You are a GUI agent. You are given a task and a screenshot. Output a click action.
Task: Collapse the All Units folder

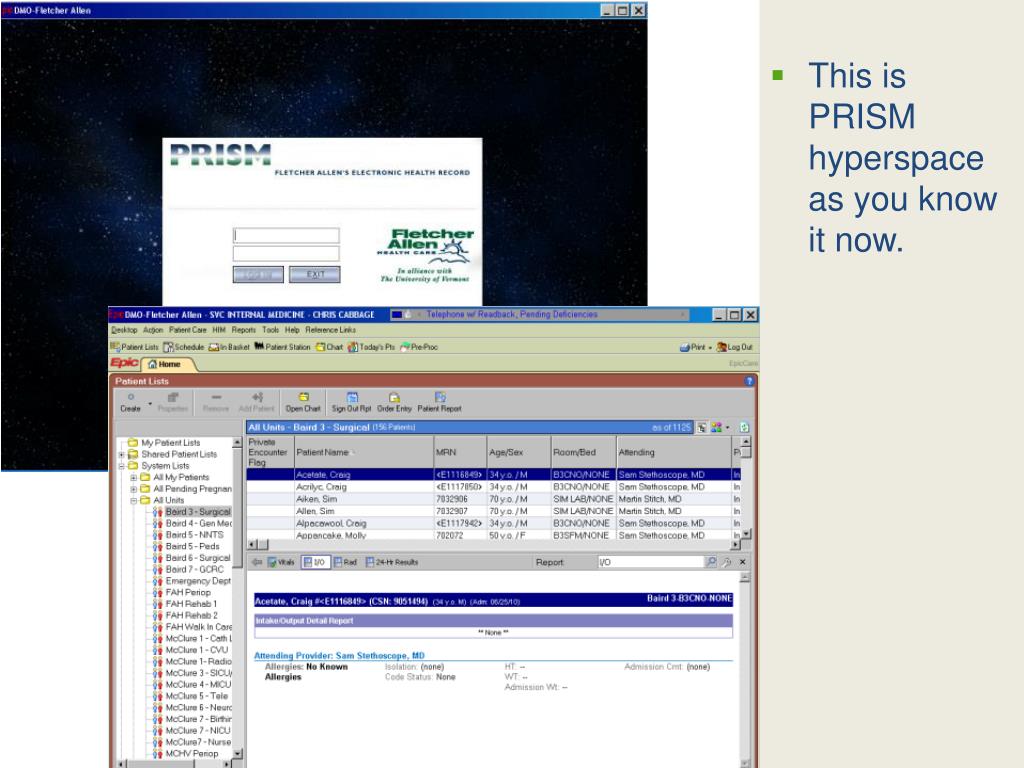tap(133, 501)
